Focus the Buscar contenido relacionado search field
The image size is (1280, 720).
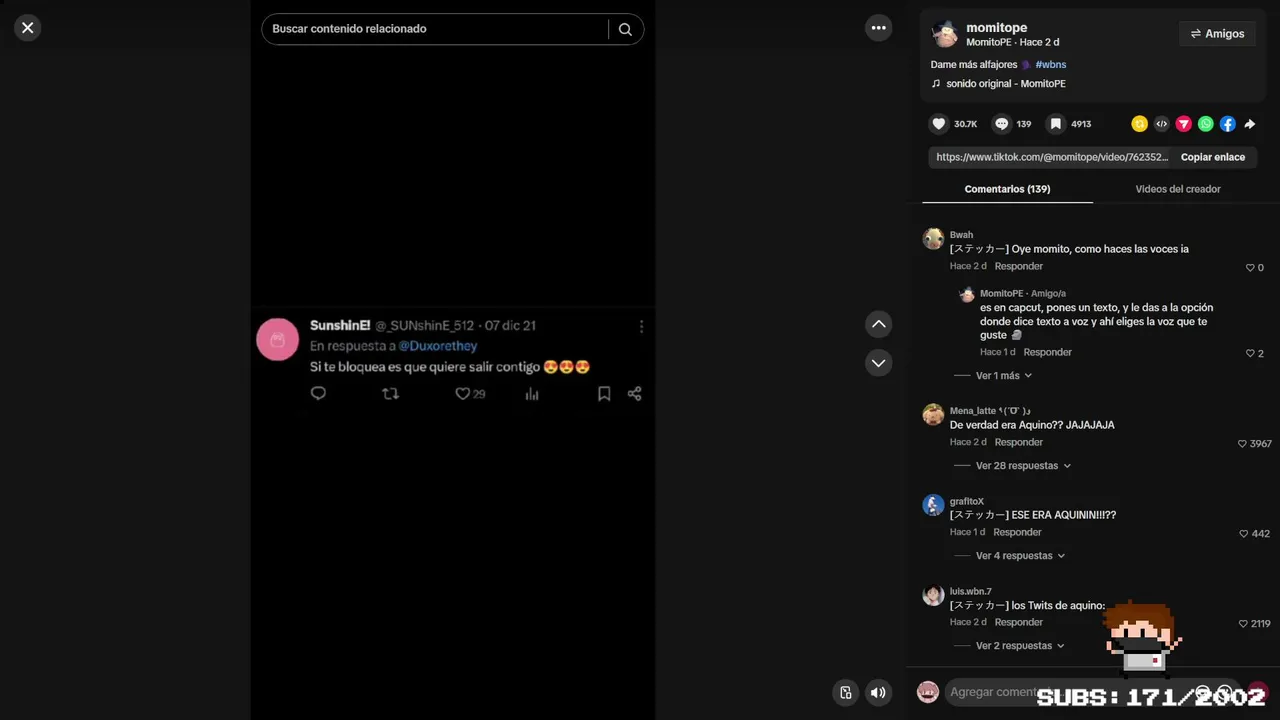click(435, 29)
